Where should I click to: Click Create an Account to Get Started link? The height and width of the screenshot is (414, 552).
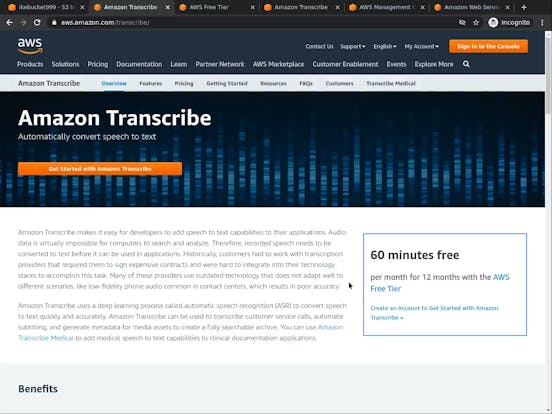(x=434, y=313)
